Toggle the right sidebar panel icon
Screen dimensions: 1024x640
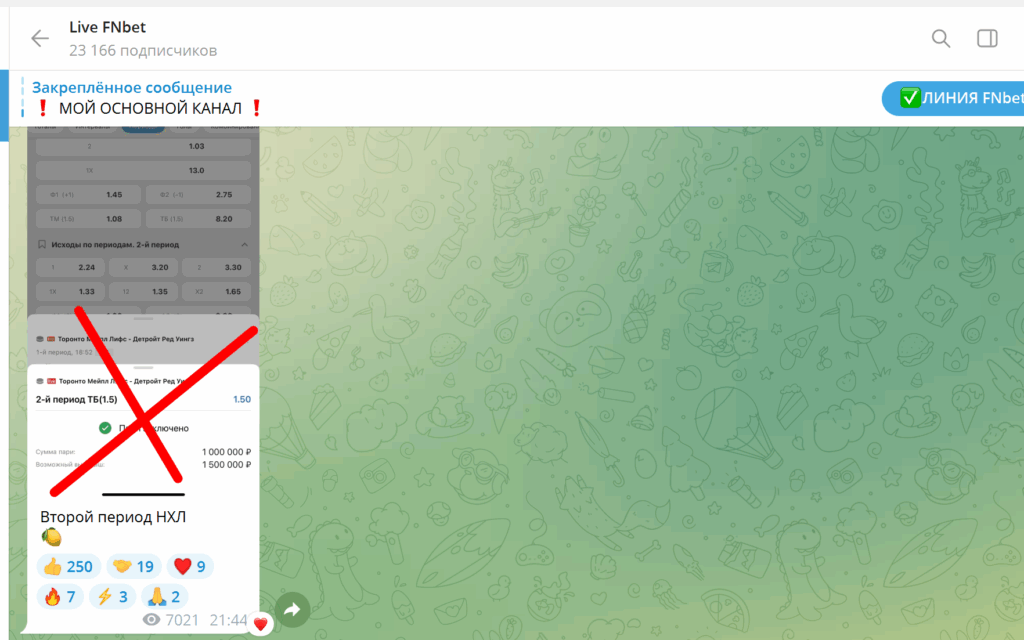(x=987, y=39)
